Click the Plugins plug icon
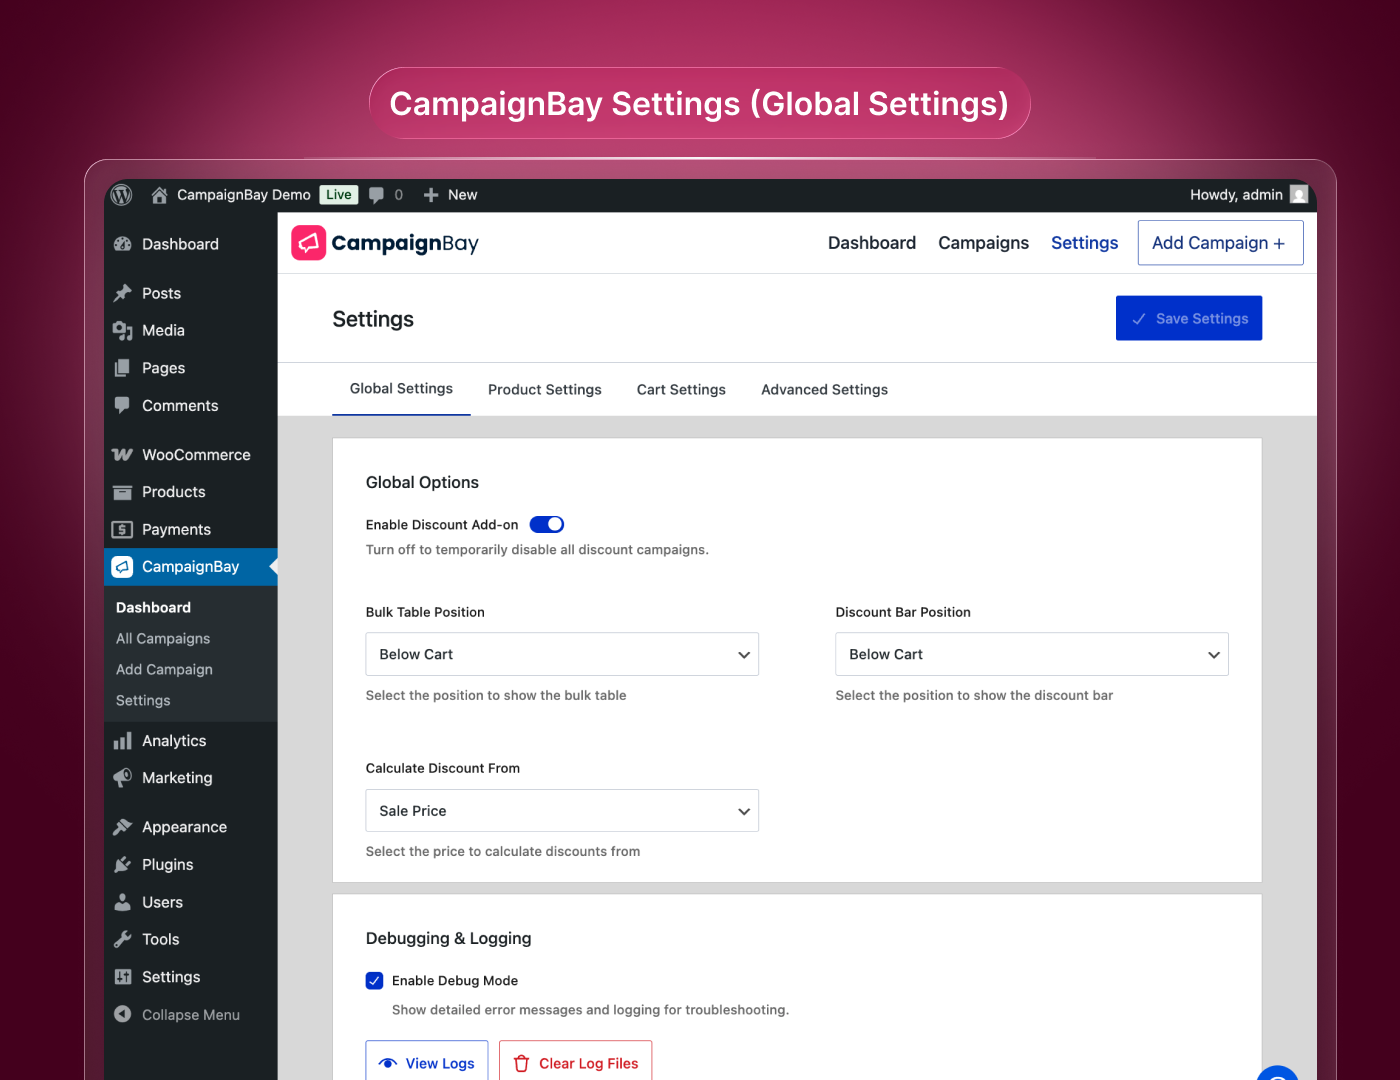This screenshot has height=1080, width=1400. pyautogui.click(x=123, y=865)
